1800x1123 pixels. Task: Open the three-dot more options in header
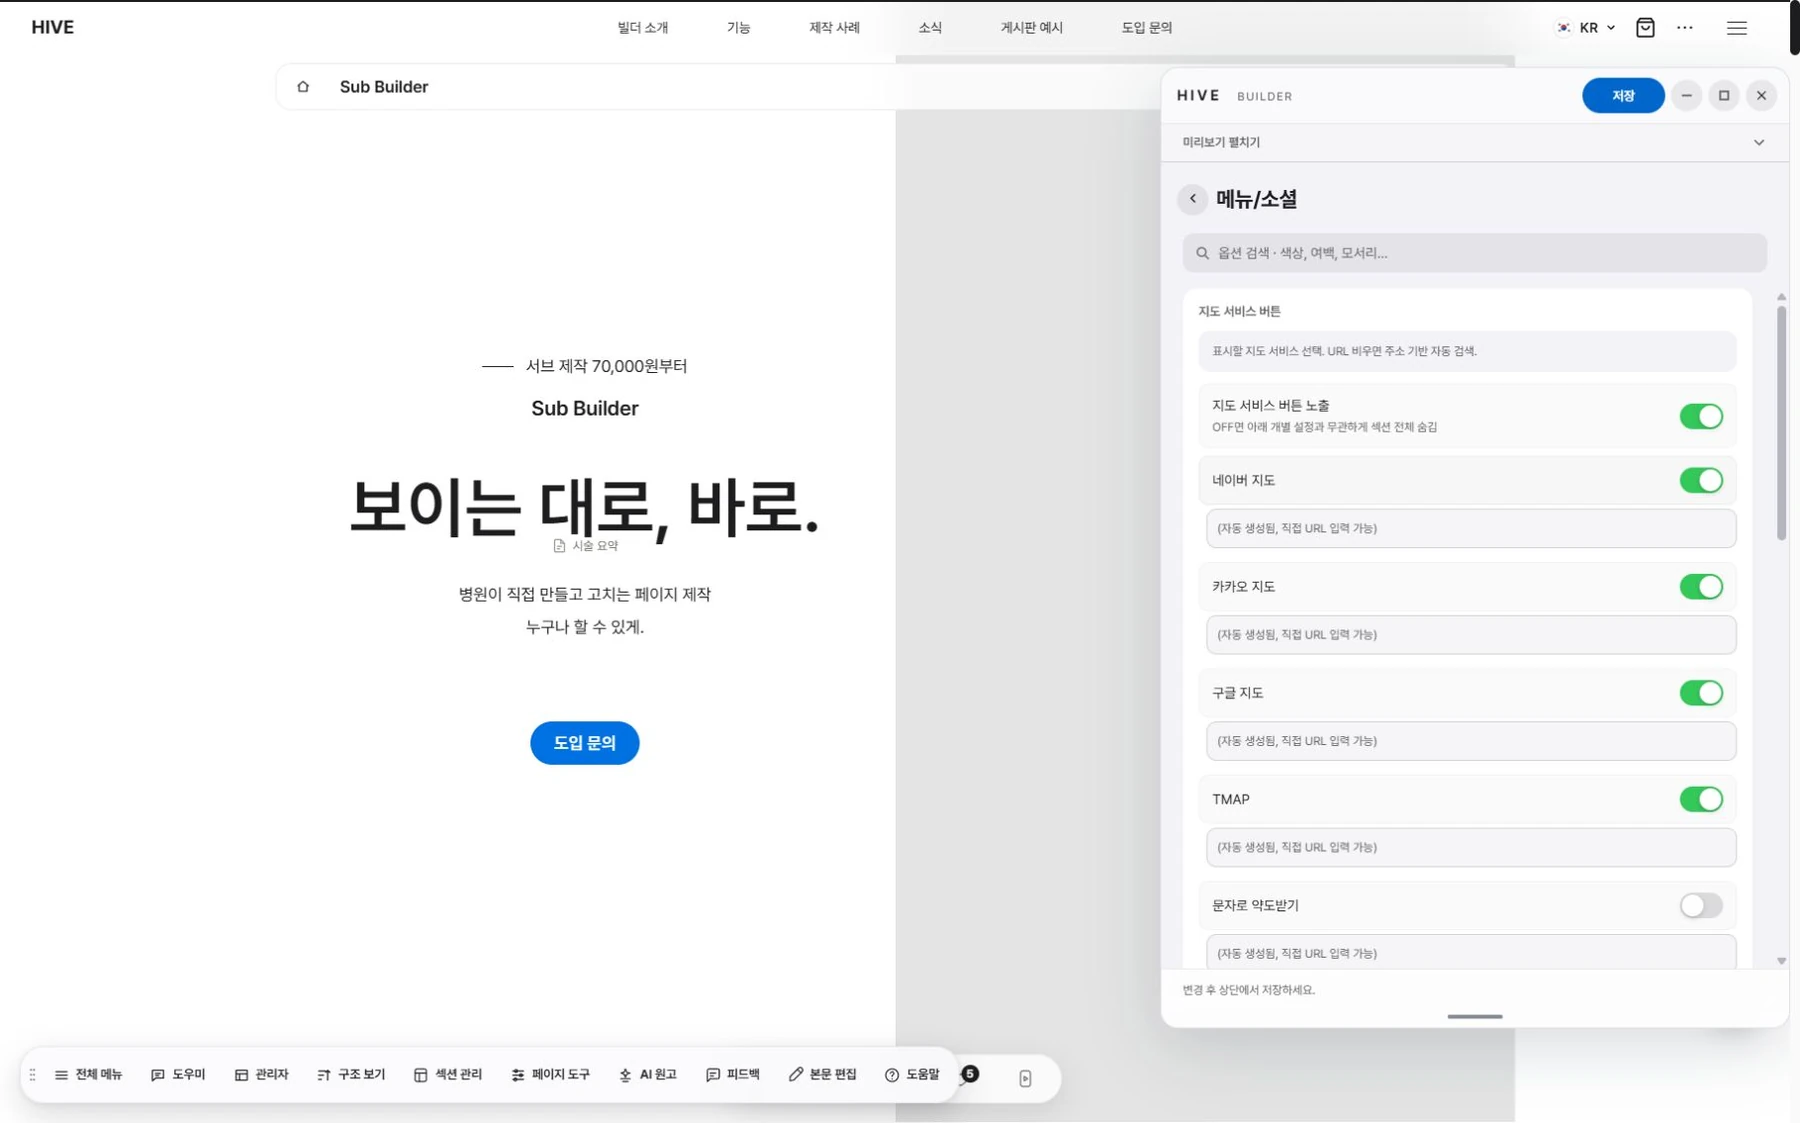(x=1685, y=28)
